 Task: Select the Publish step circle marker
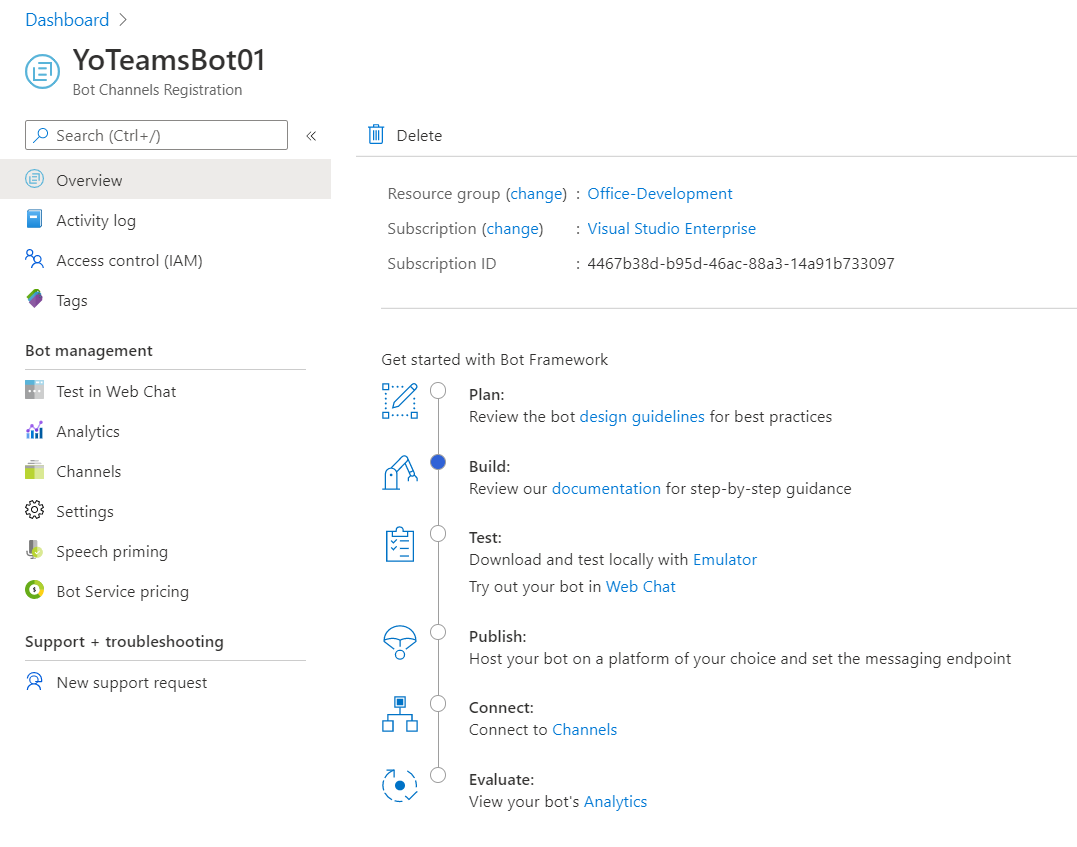[x=438, y=632]
